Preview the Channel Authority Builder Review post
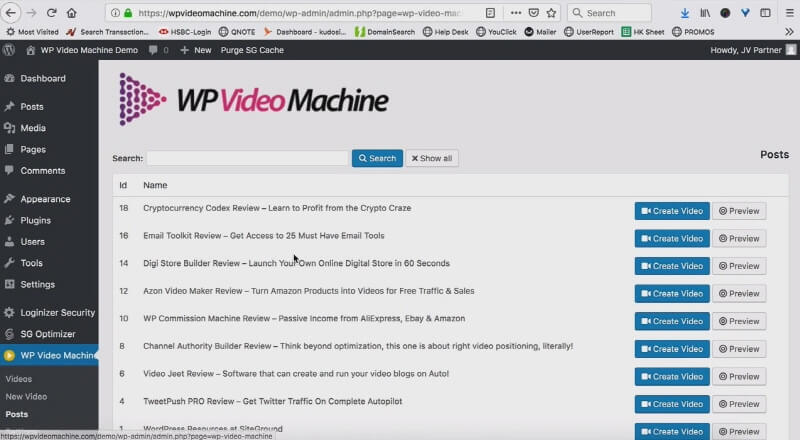 [x=739, y=349]
